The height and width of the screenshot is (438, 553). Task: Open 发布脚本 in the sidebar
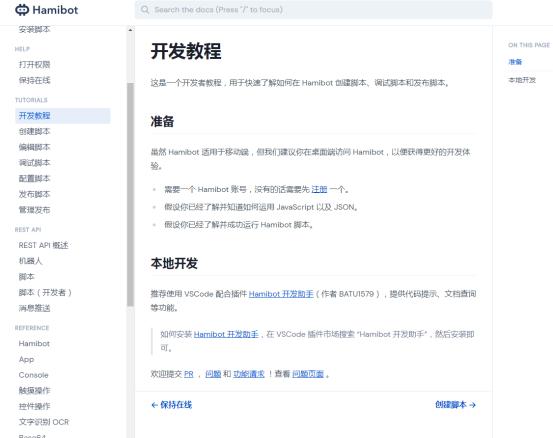pyautogui.click(x=35, y=194)
